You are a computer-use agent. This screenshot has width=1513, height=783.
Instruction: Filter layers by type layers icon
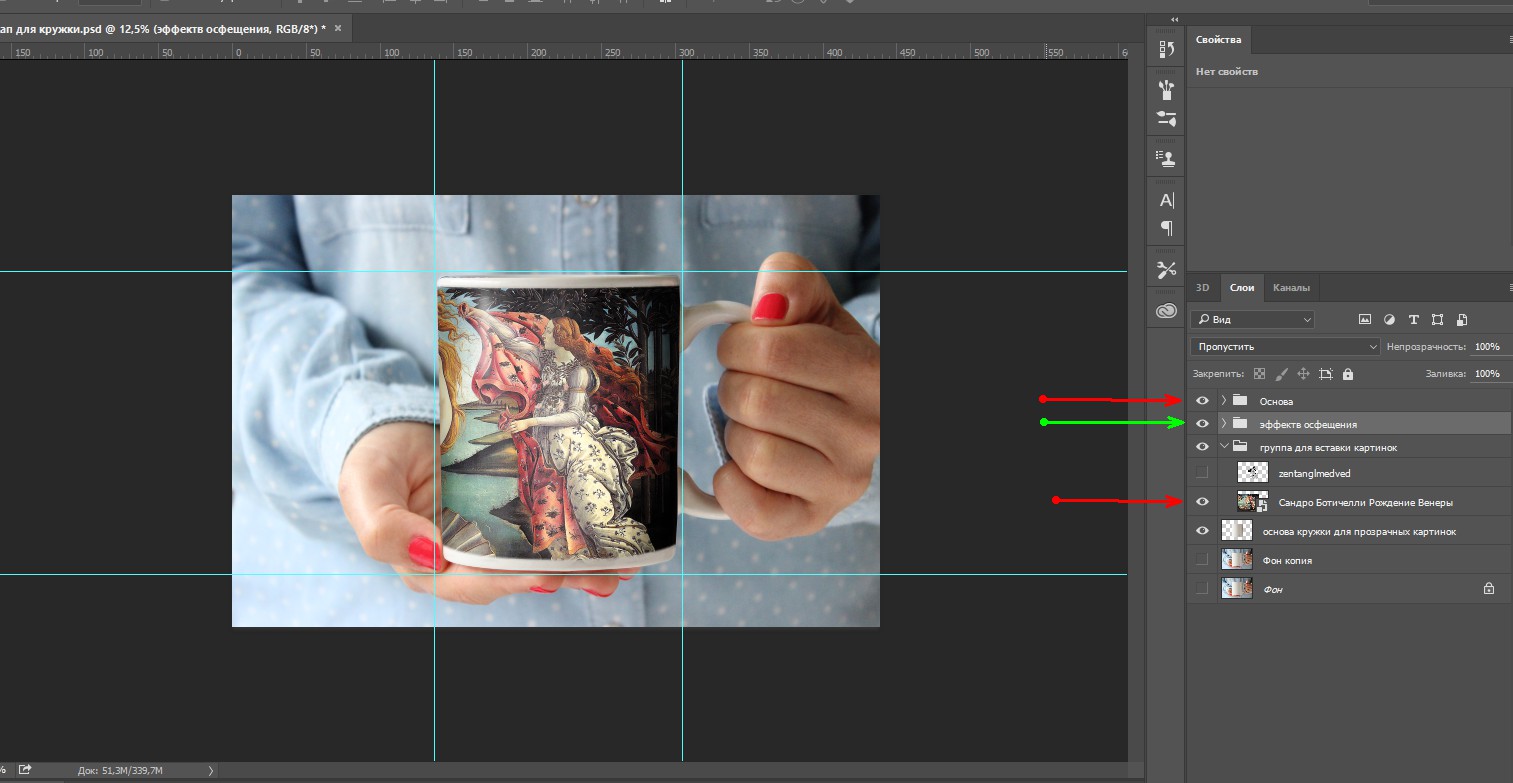click(1413, 320)
